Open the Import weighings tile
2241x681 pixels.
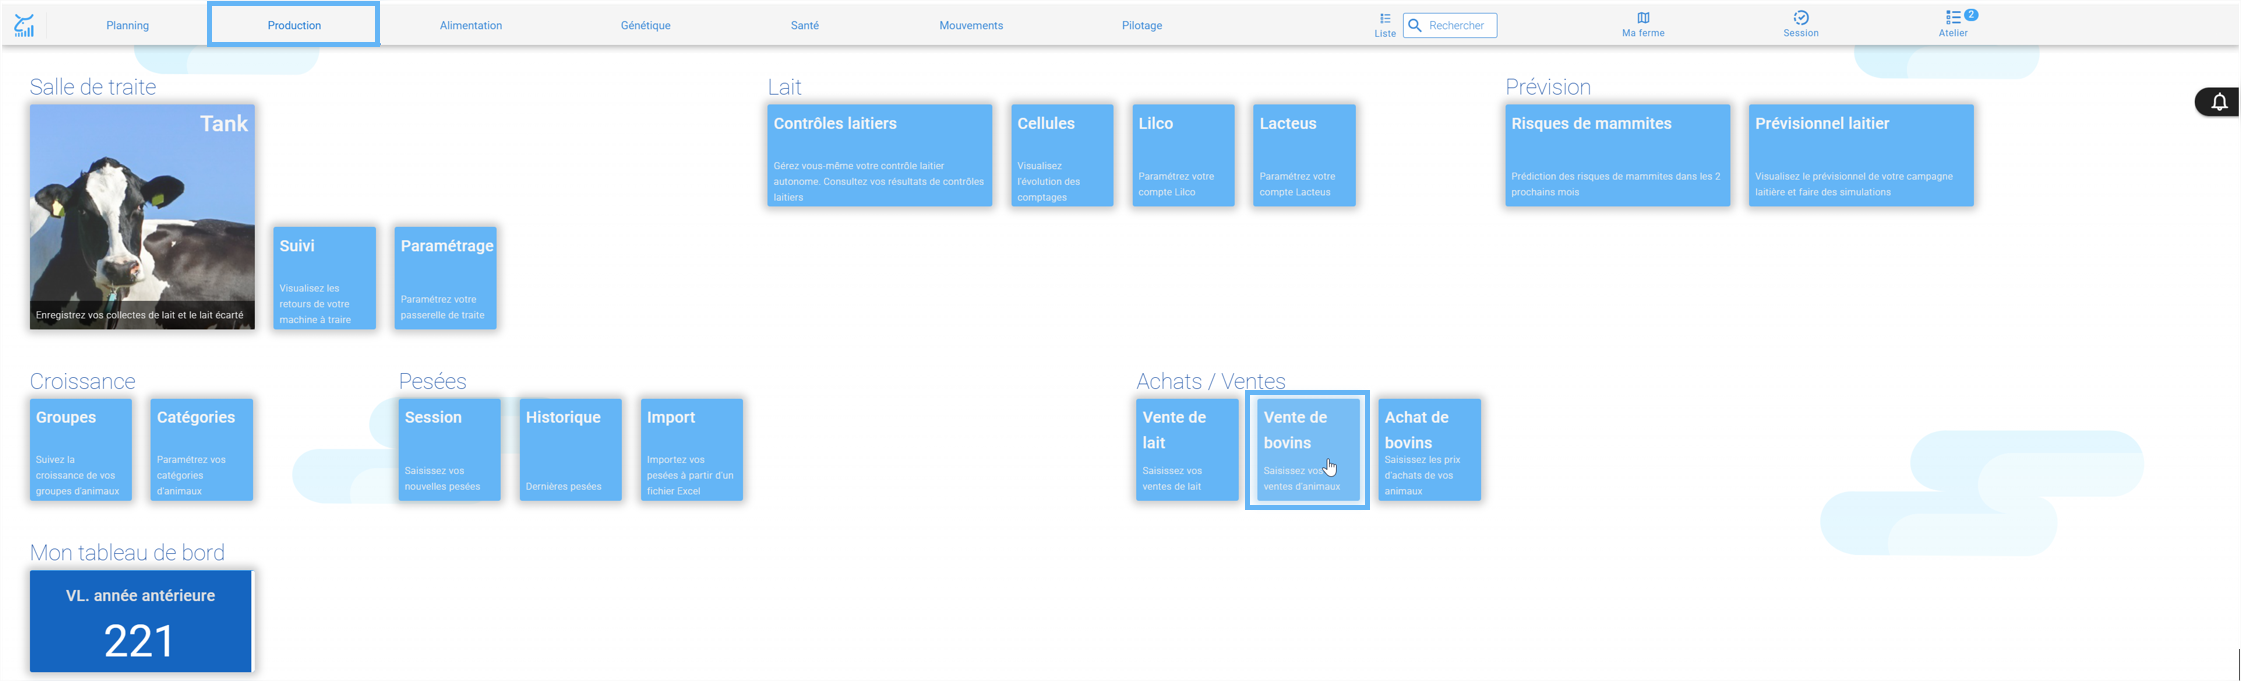692,450
